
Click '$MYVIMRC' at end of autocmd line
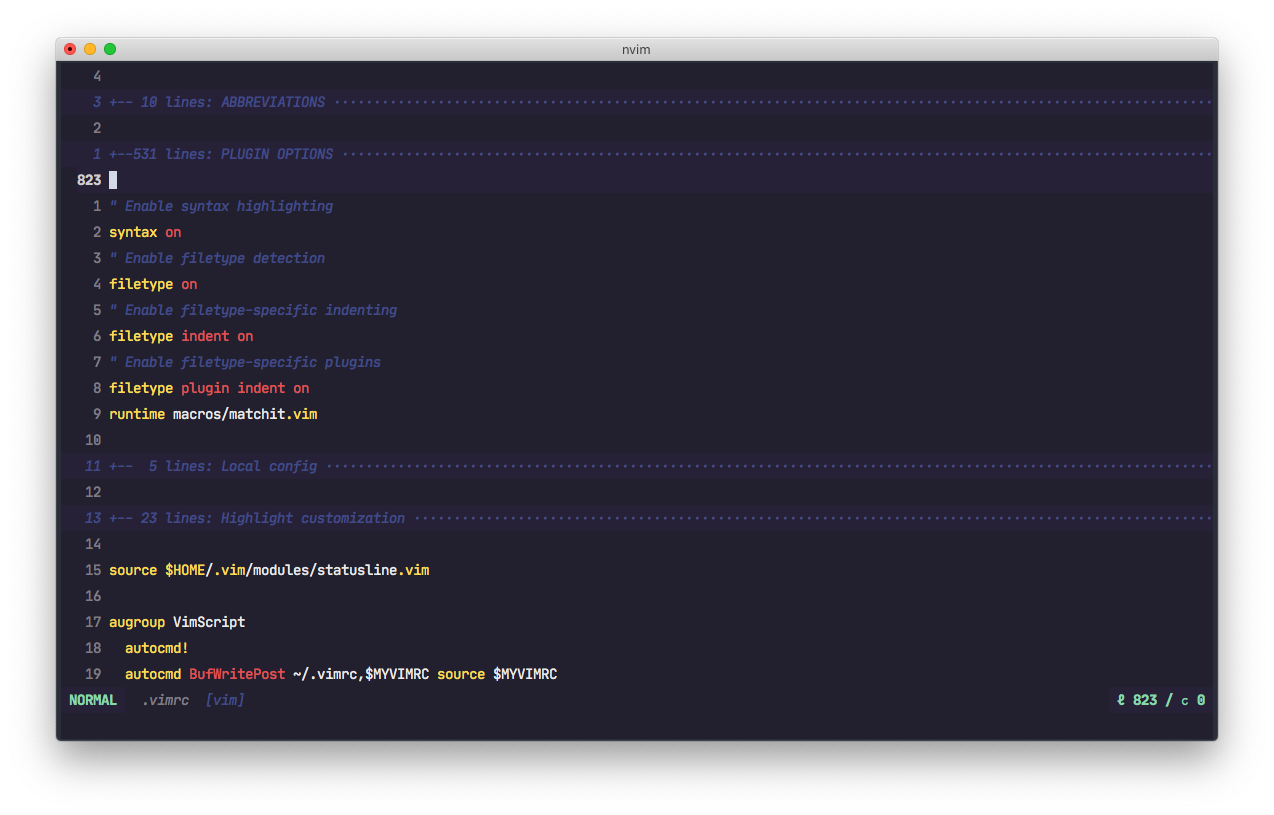coord(525,674)
